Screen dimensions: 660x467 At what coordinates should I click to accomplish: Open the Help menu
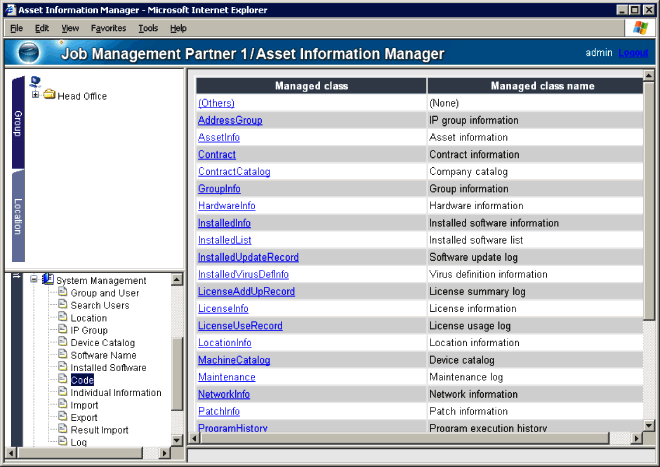[x=178, y=28]
